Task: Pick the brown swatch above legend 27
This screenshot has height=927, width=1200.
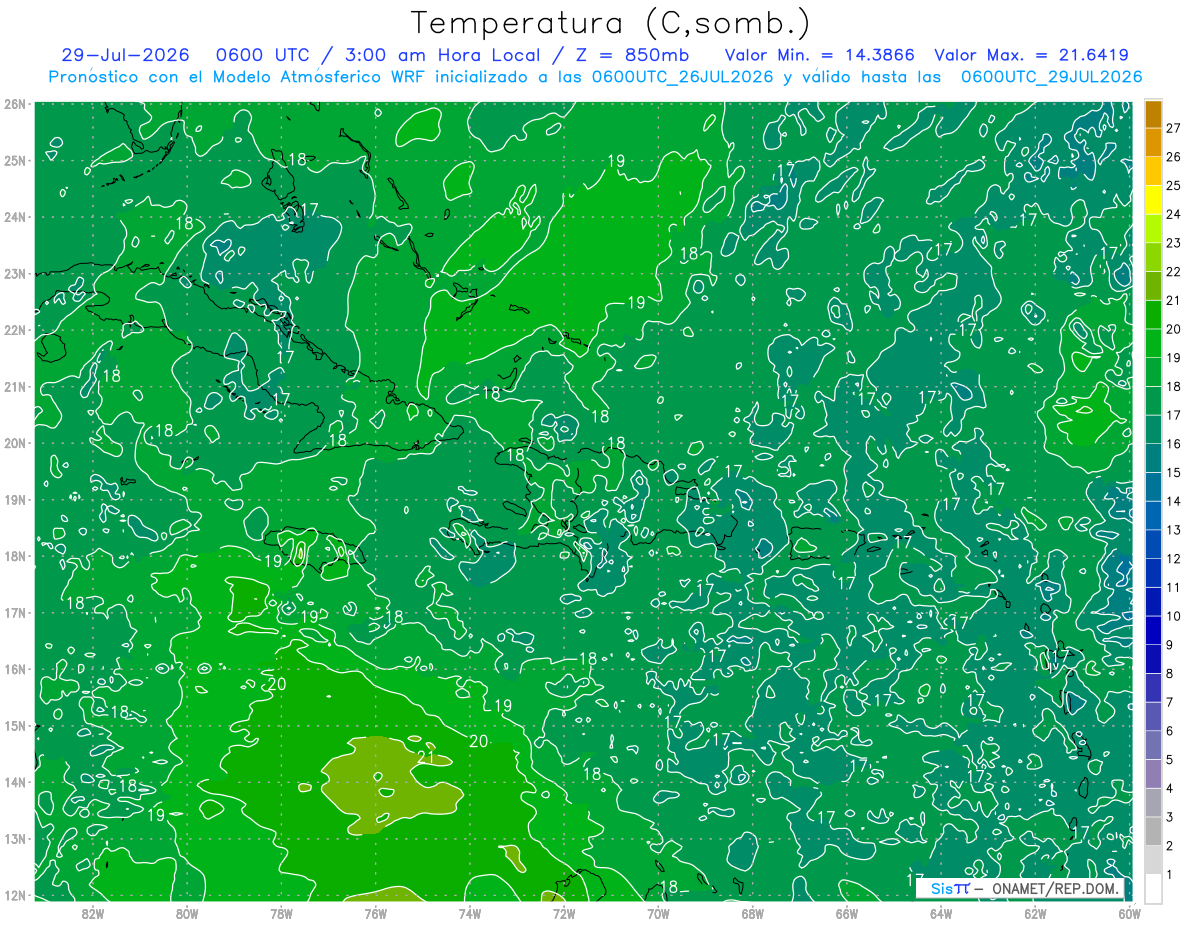Action: 1153,114
